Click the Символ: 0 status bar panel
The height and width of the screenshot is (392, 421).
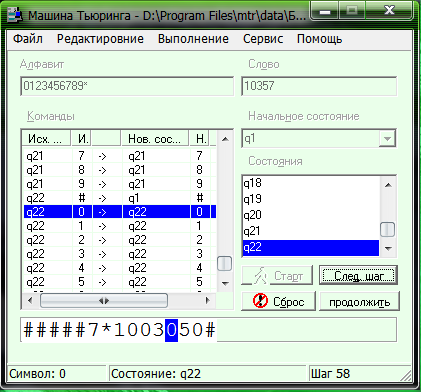click(x=57, y=374)
